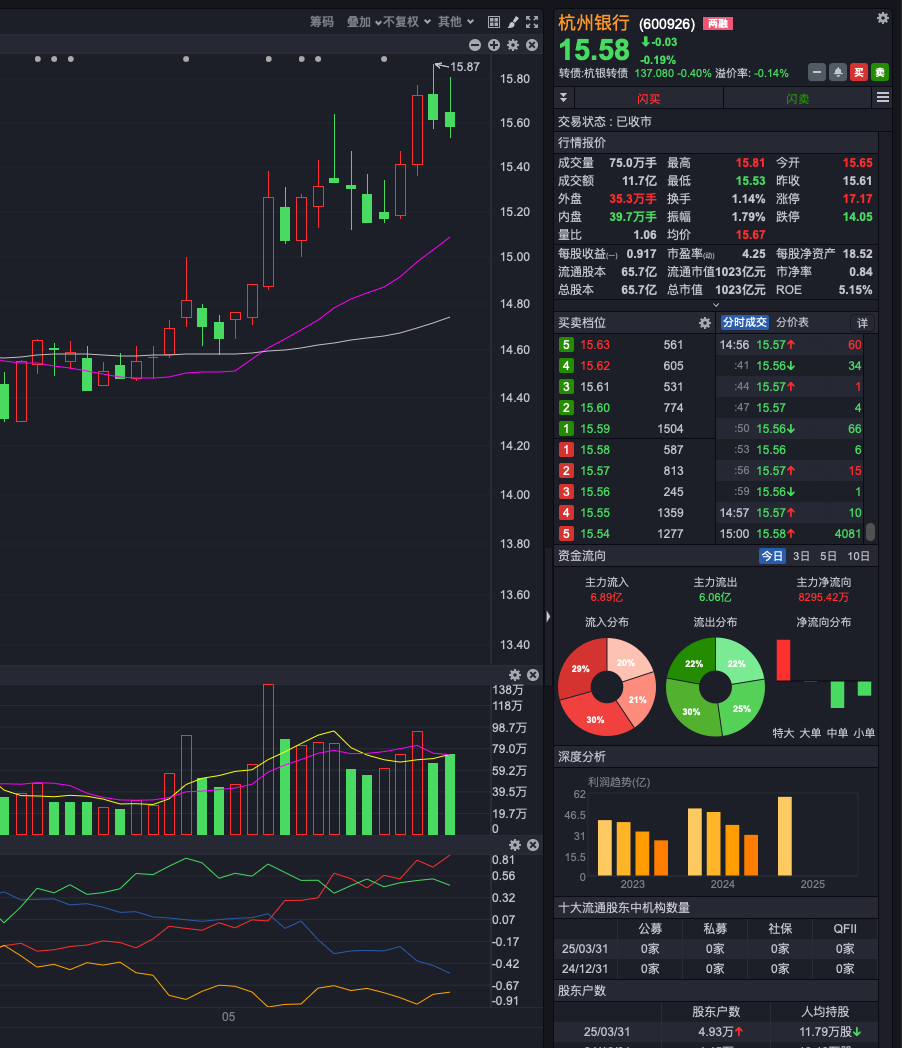The image size is (902, 1048).
Task: Click the red 闪买 quick buy button
Action: (x=649, y=98)
